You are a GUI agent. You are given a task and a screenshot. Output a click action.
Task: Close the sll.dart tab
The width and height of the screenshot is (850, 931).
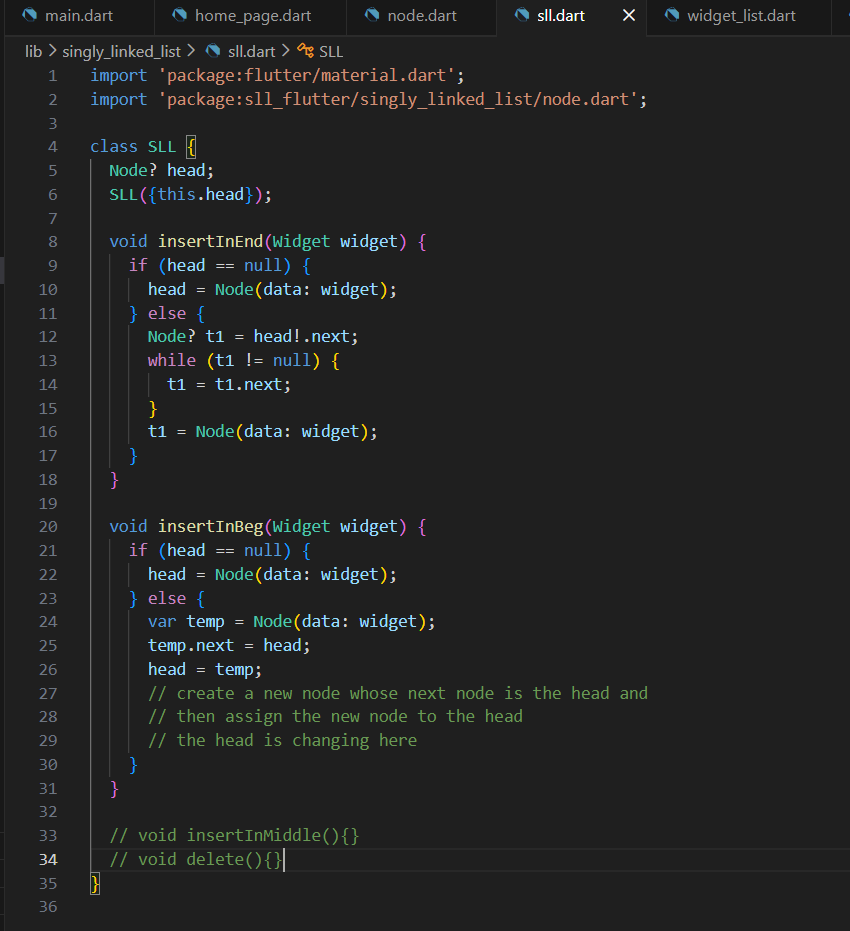(x=628, y=15)
